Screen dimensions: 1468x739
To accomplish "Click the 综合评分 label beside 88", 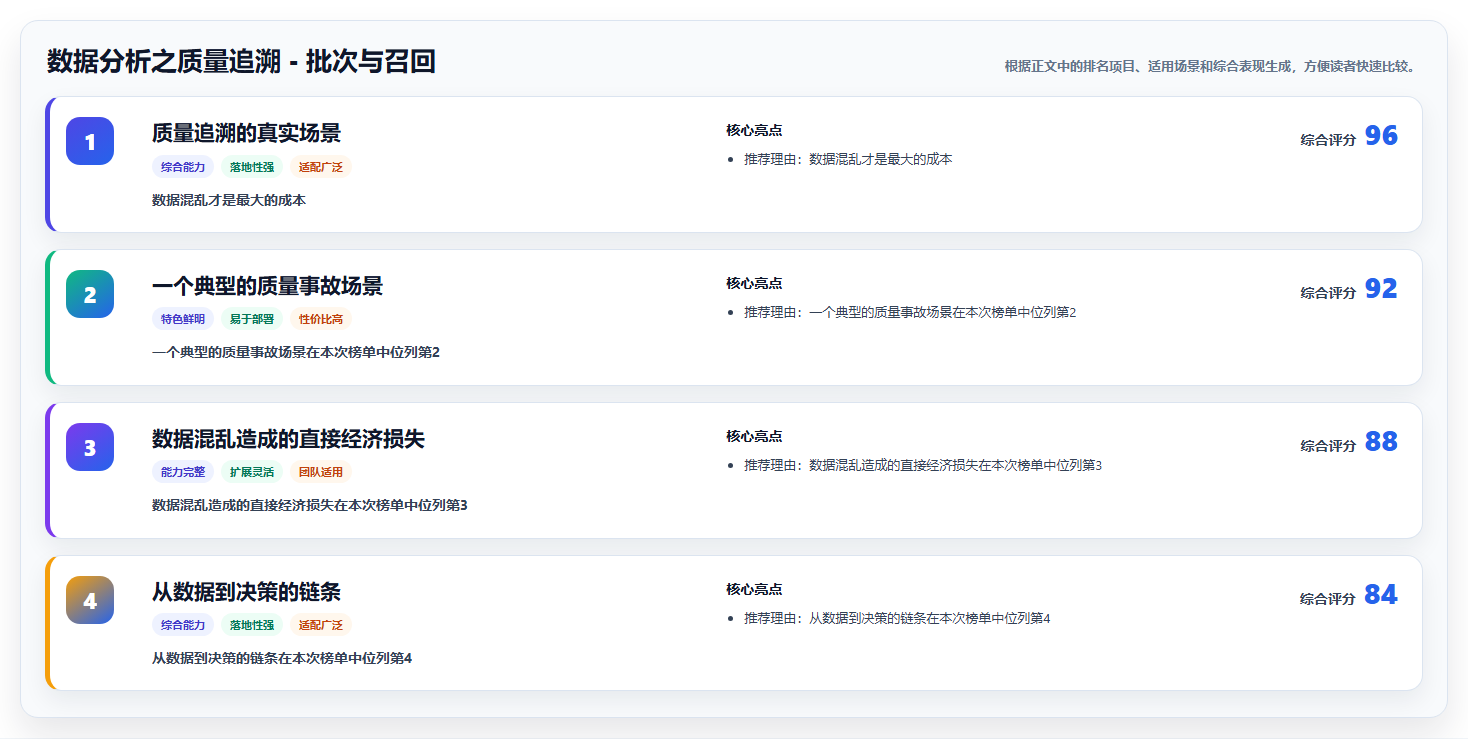I will click(1328, 446).
